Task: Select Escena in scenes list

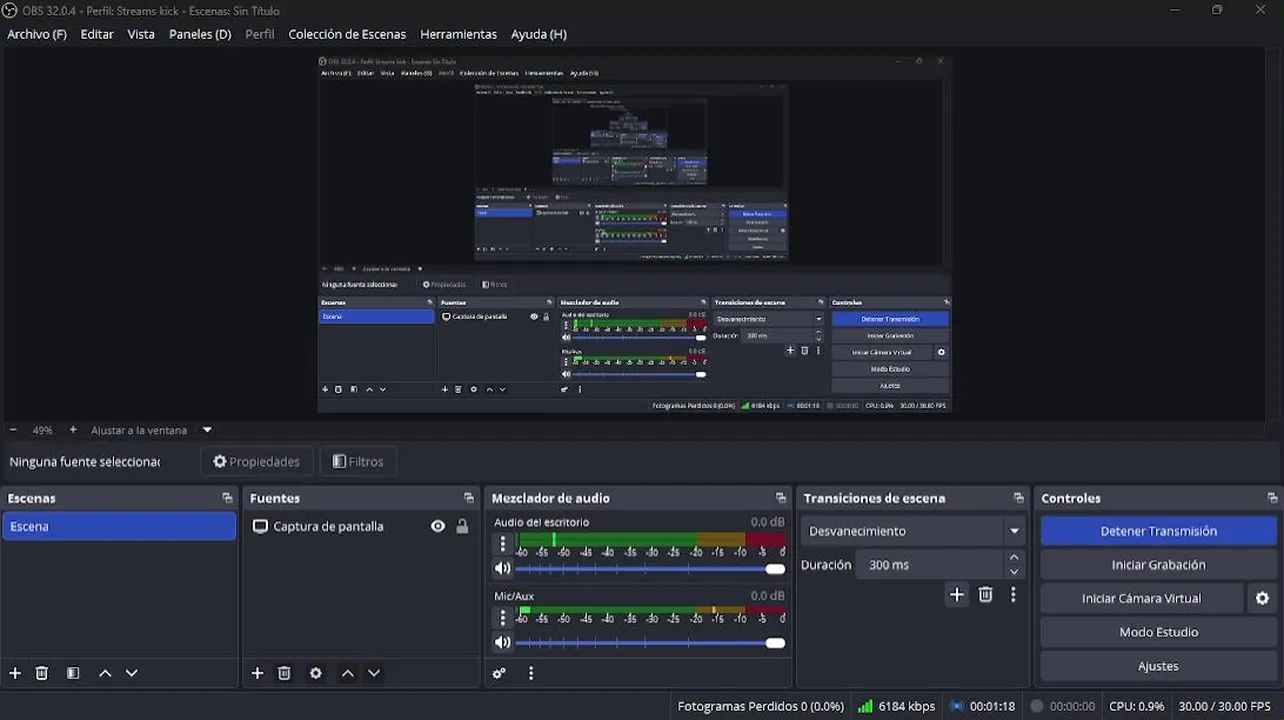Action: (x=119, y=526)
